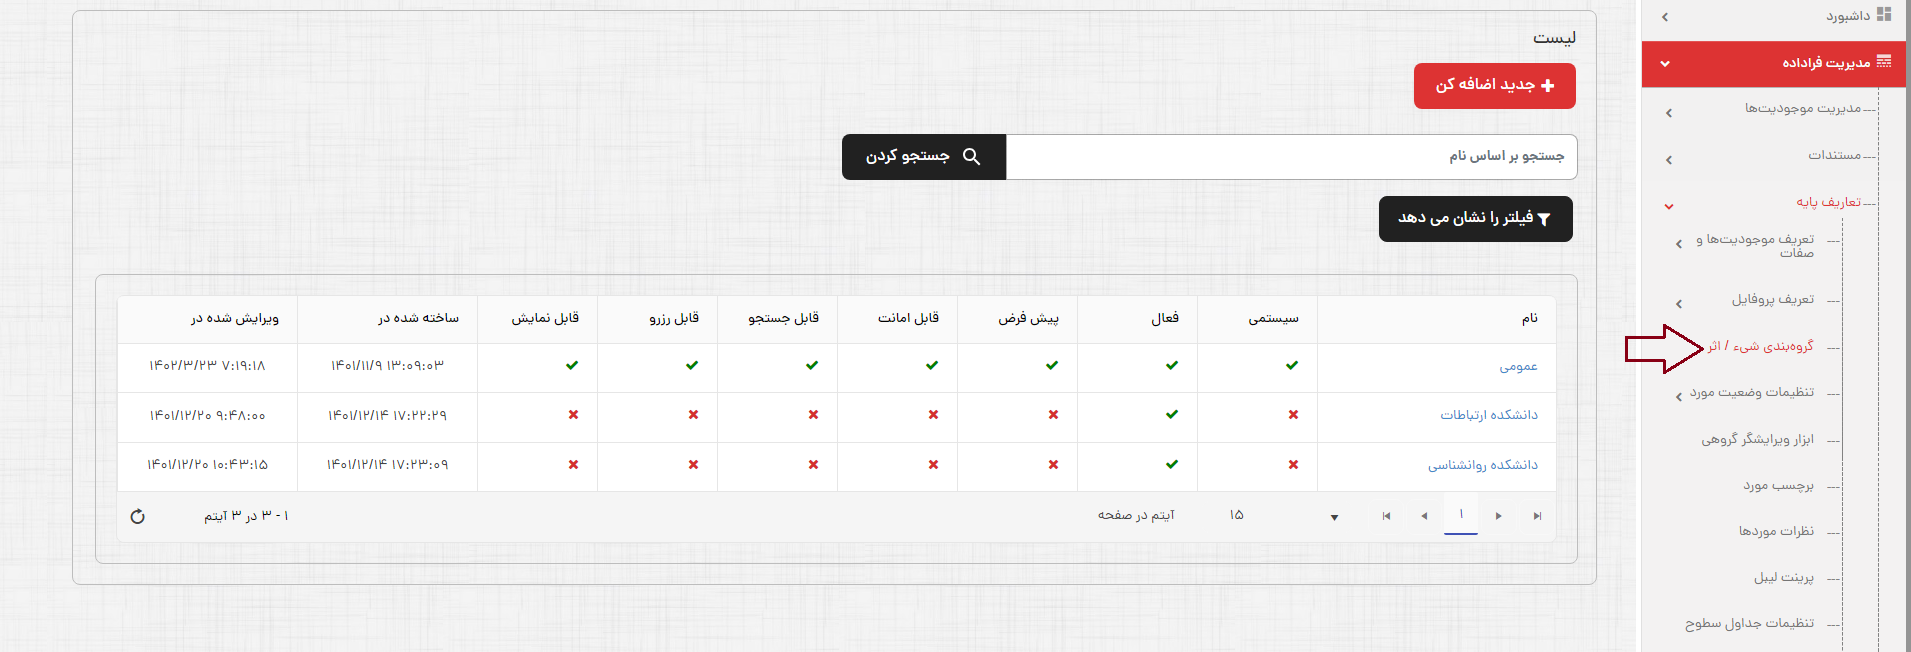This screenshot has height=652, width=1911.
Task: Click the refresh icon in table footer
Action: click(x=138, y=516)
